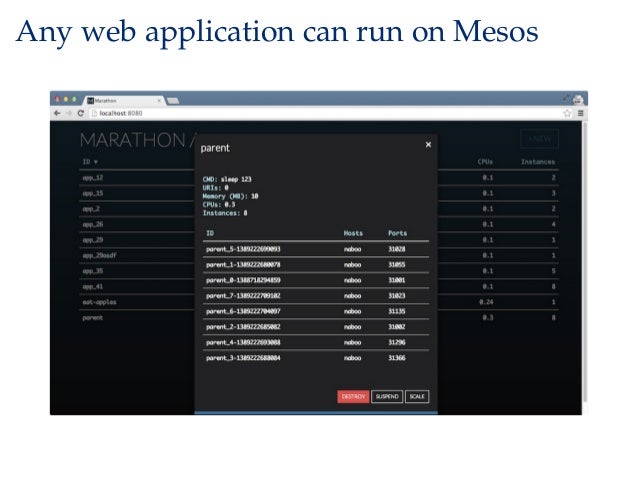
Task: Click the SCALE button
Action: [x=417, y=396]
